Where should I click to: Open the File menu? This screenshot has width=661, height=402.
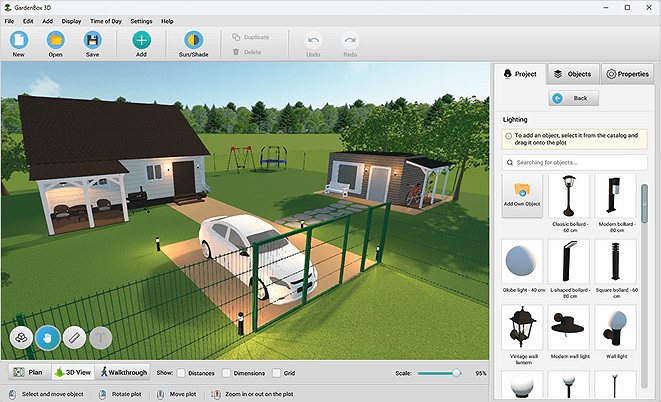[x=9, y=21]
